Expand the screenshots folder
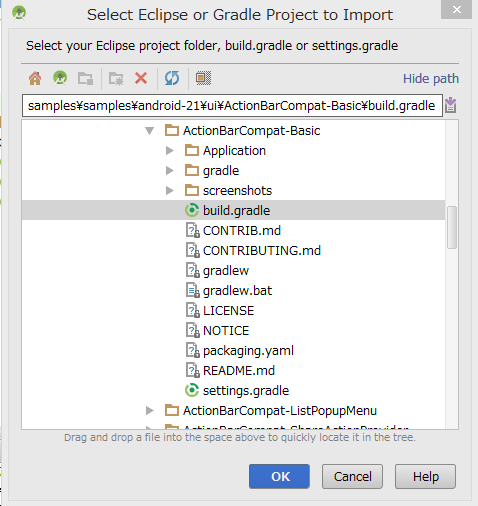The width and height of the screenshot is (478, 506). pos(170,191)
